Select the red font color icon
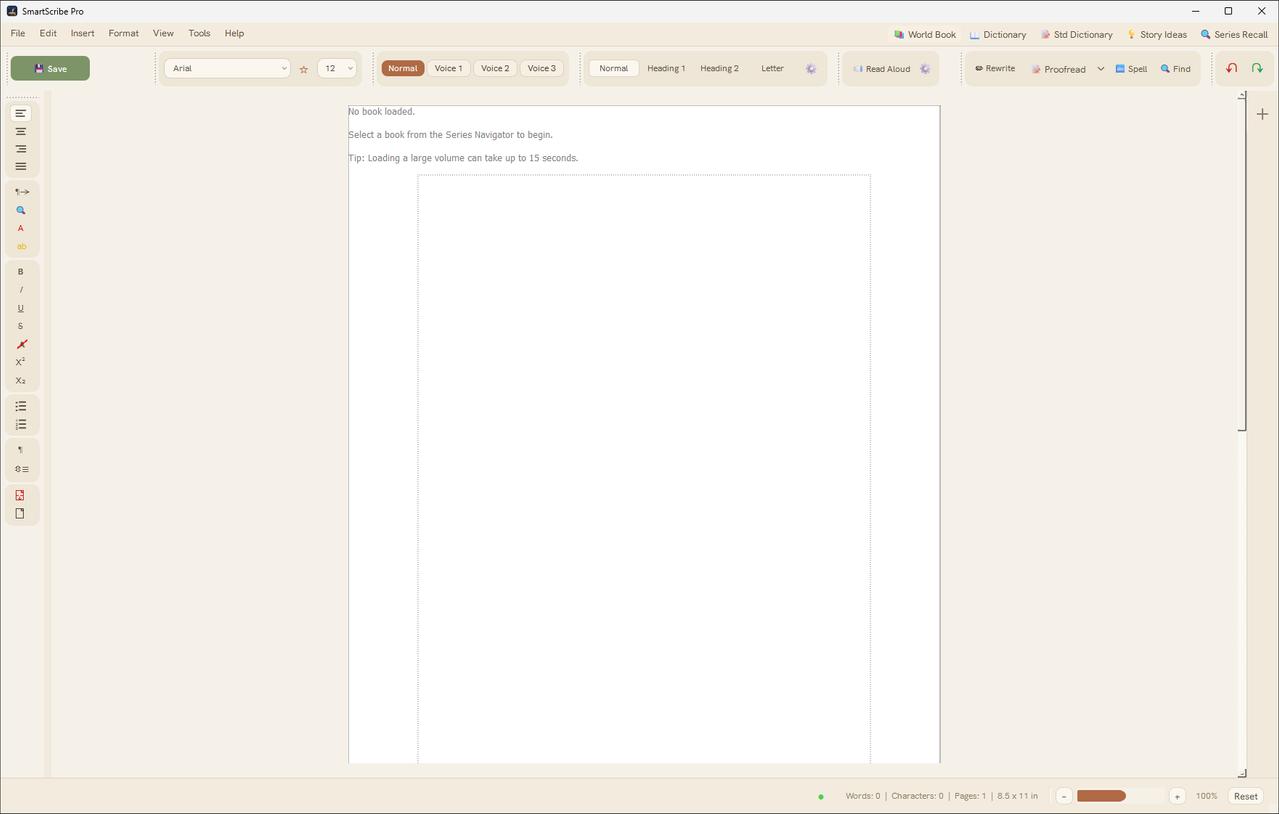This screenshot has height=814, width=1279. click(21, 228)
